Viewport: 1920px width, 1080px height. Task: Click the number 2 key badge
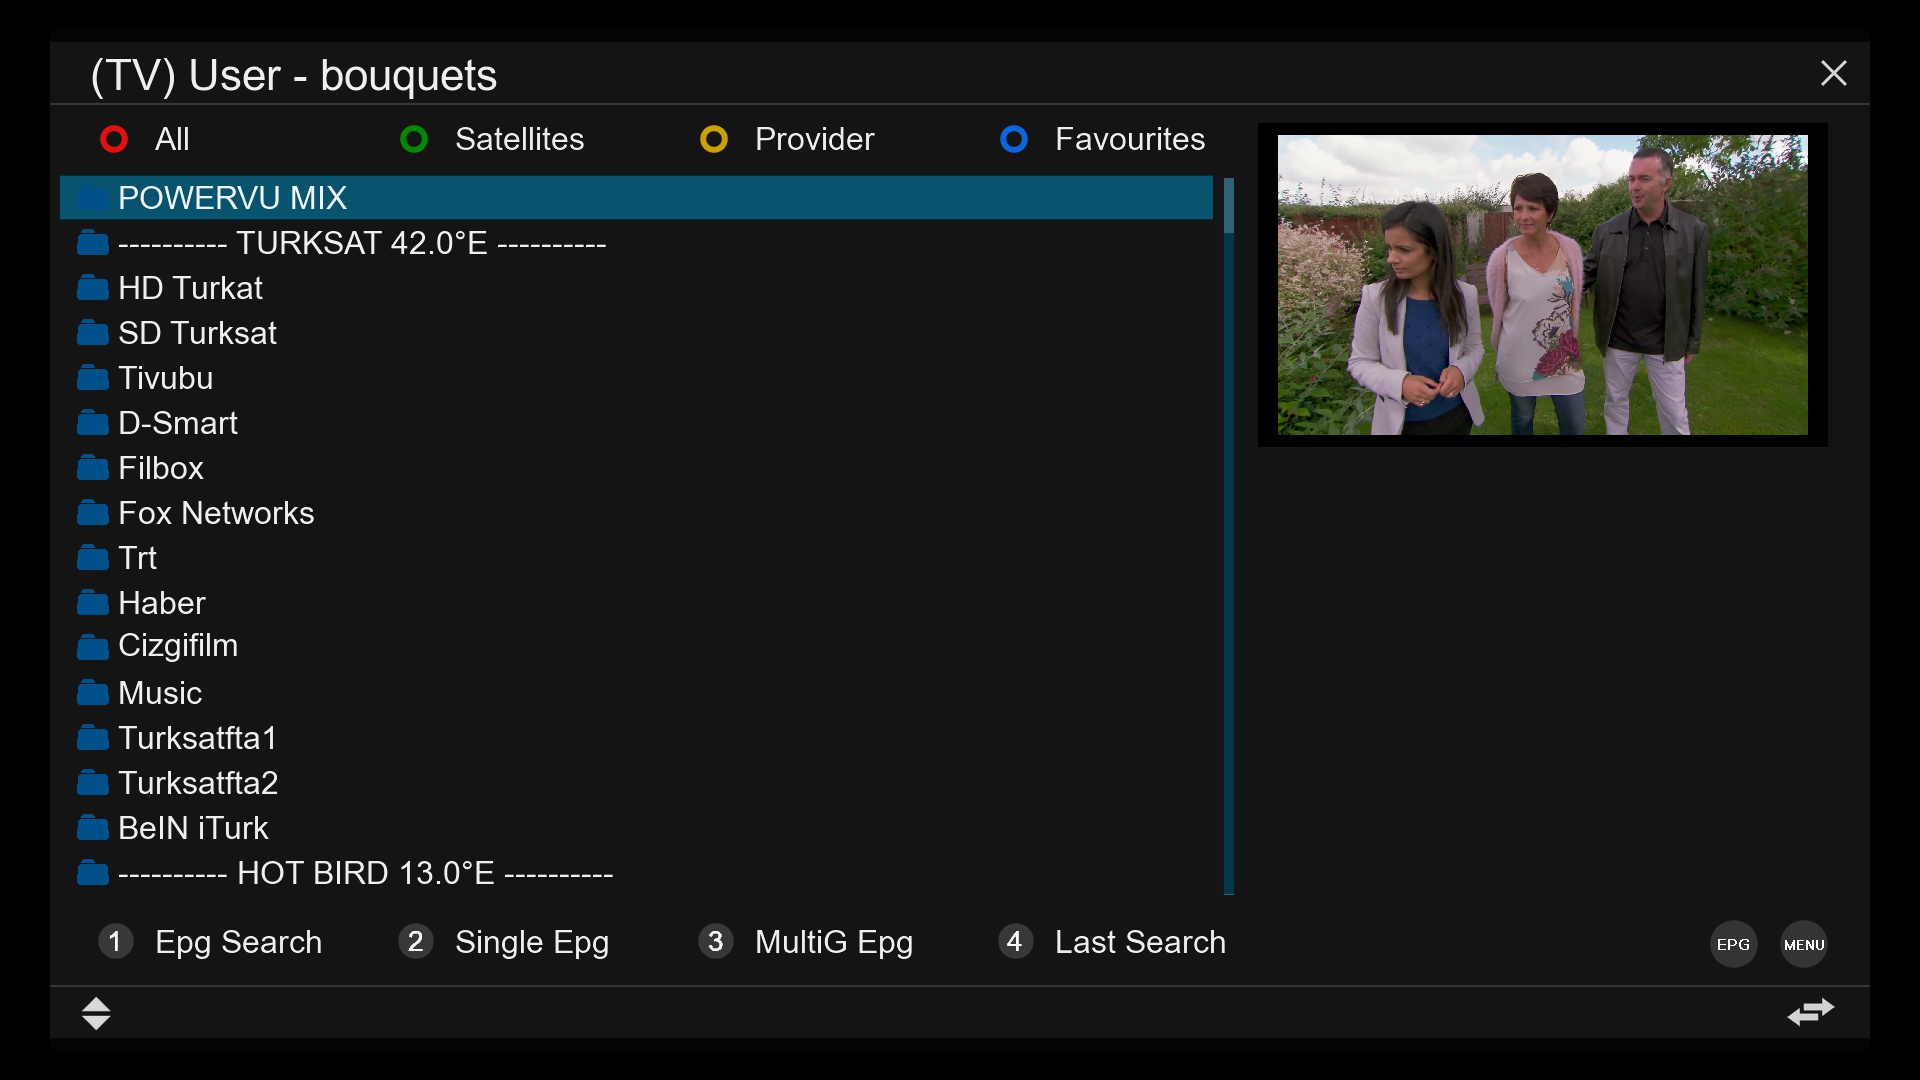click(x=415, y=941)
